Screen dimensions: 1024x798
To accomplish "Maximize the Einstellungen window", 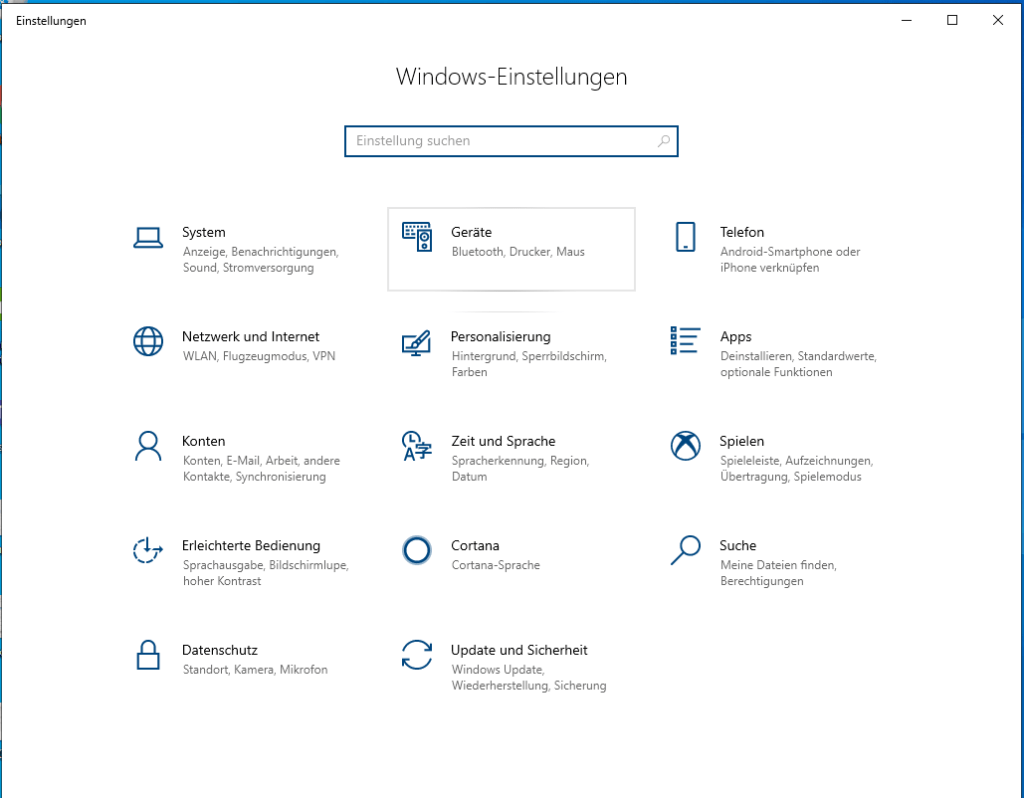I will (952, 21).
